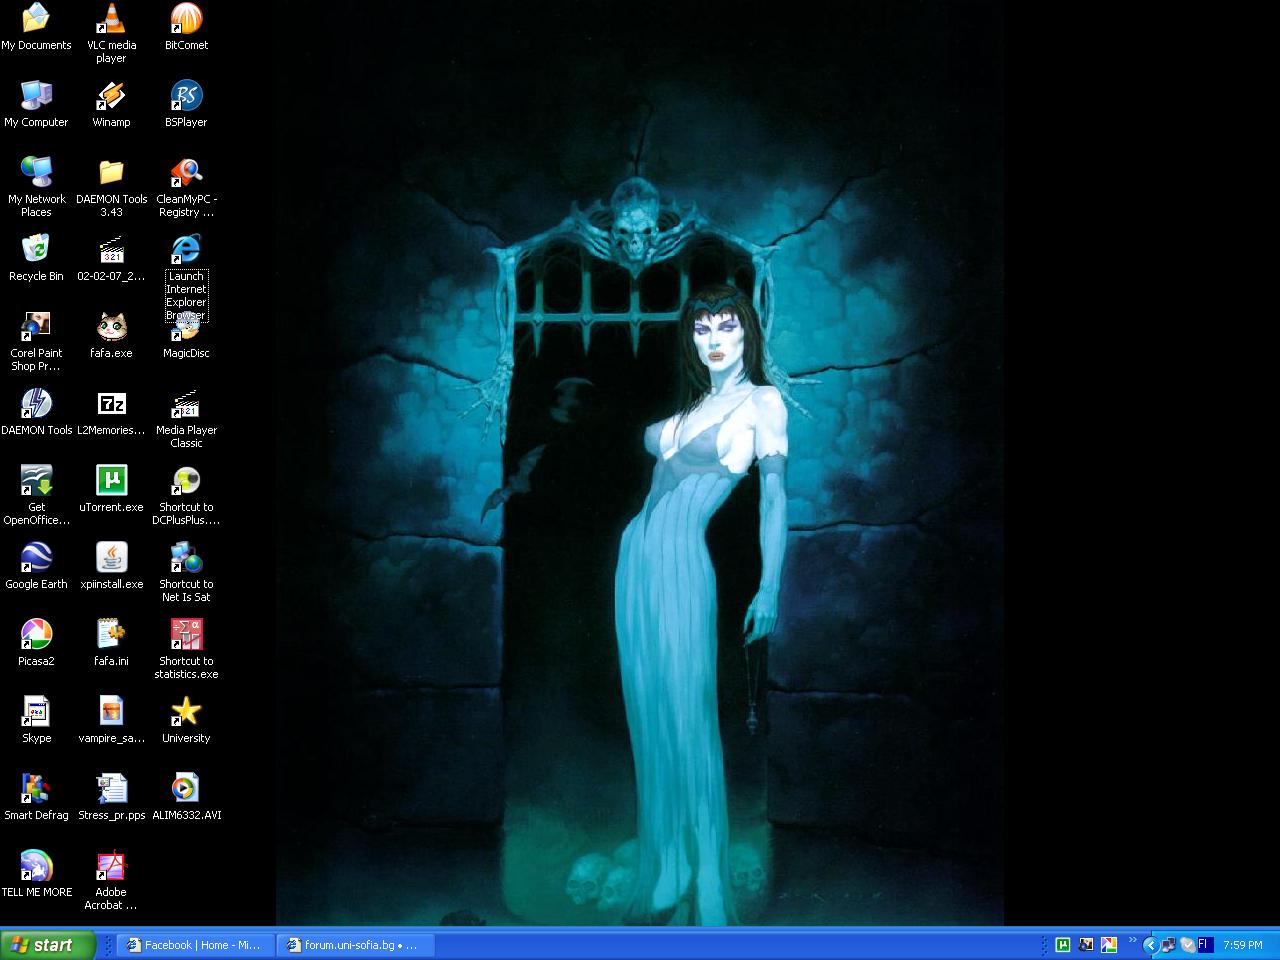Expand Quick Launch overflow chevron

coord(1132,940)
